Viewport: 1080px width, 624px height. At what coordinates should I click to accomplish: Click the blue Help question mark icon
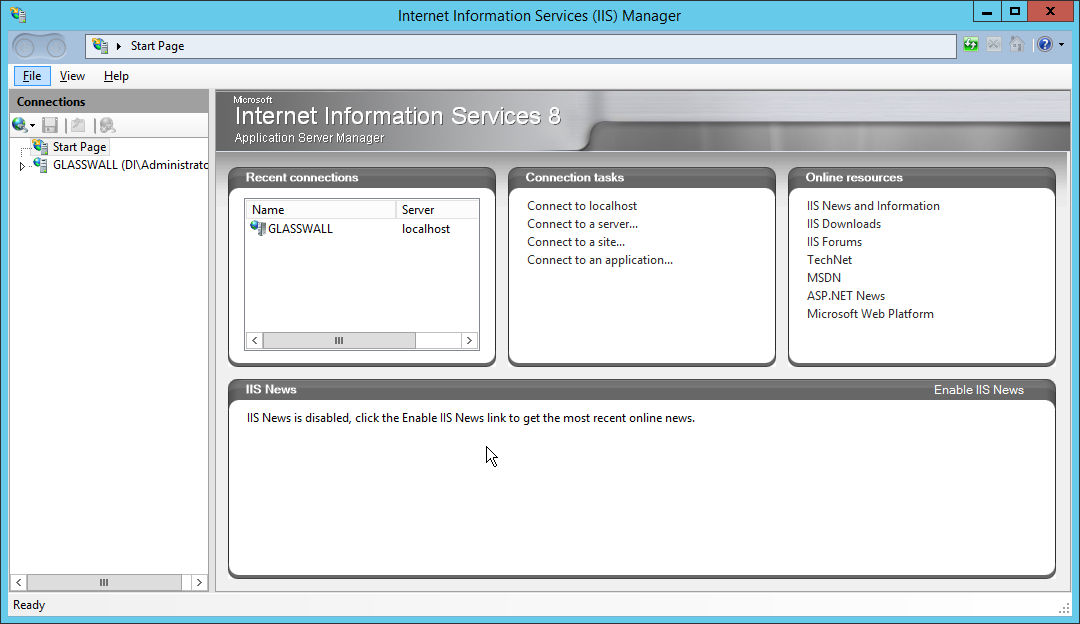tap(1045, 45)
